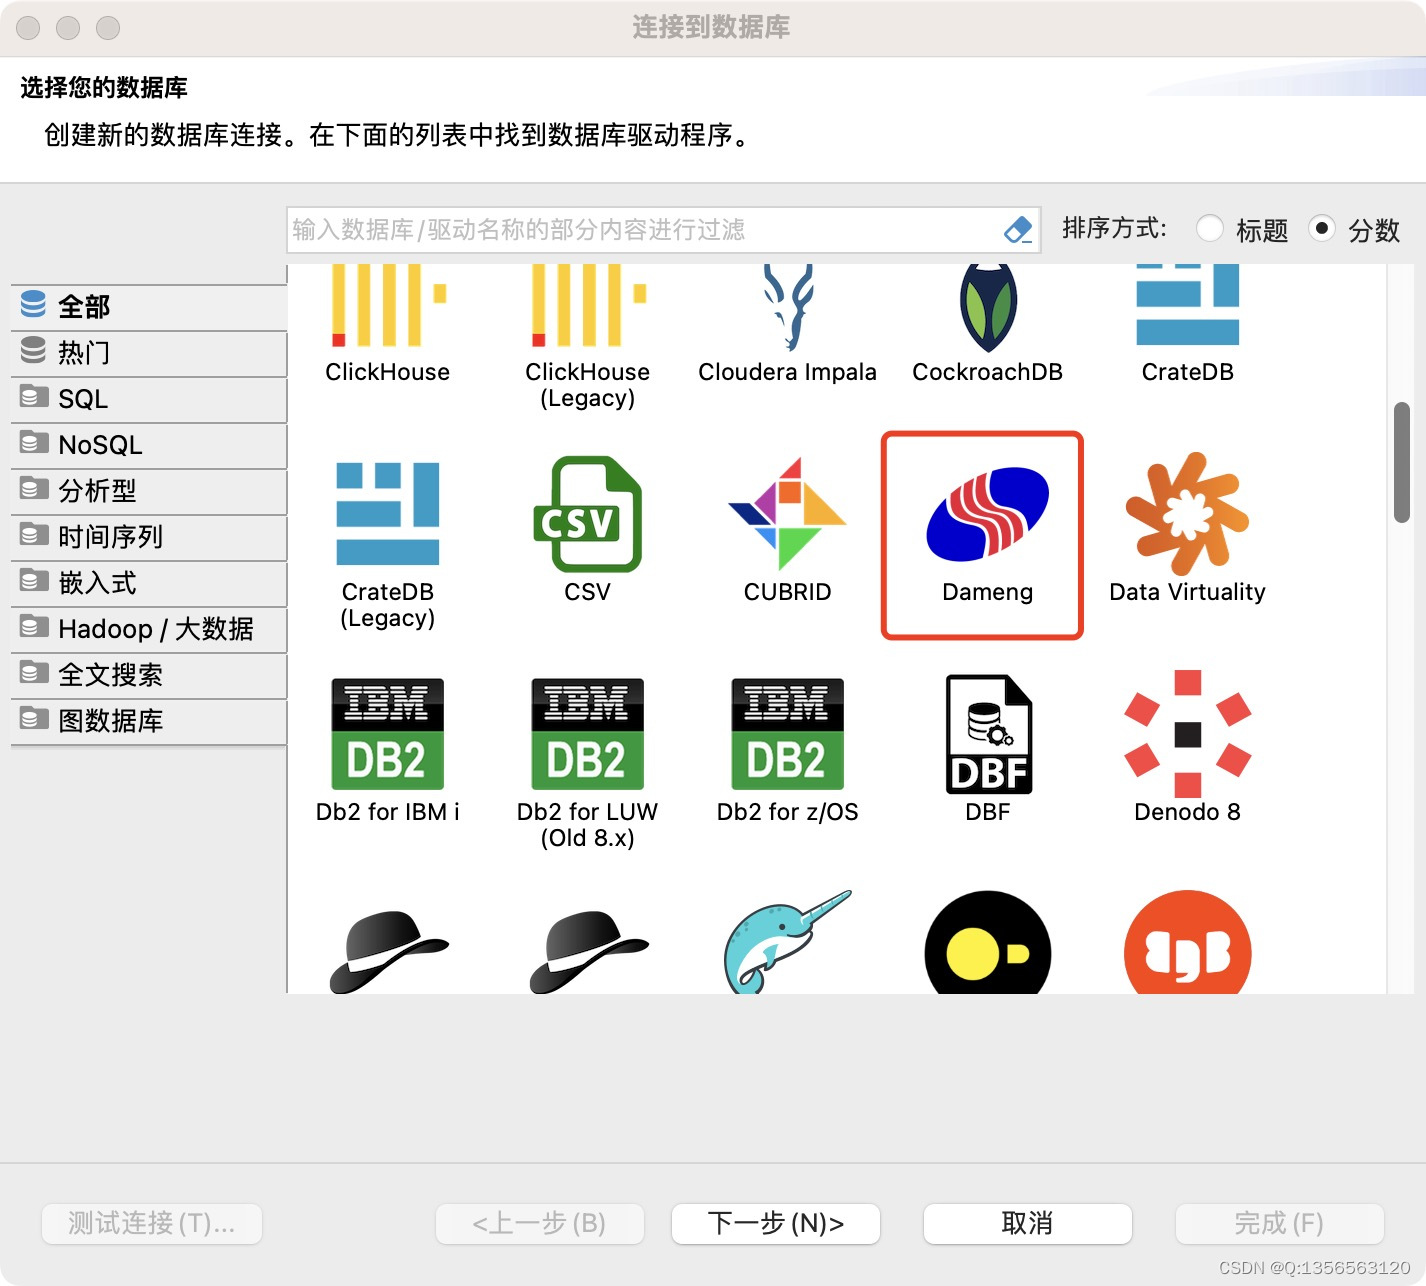Image resolution: width=1426 pixels, height=1286 pixels.
Task: Select the ClickHouse database driver
Action: (x=386, y=320)
